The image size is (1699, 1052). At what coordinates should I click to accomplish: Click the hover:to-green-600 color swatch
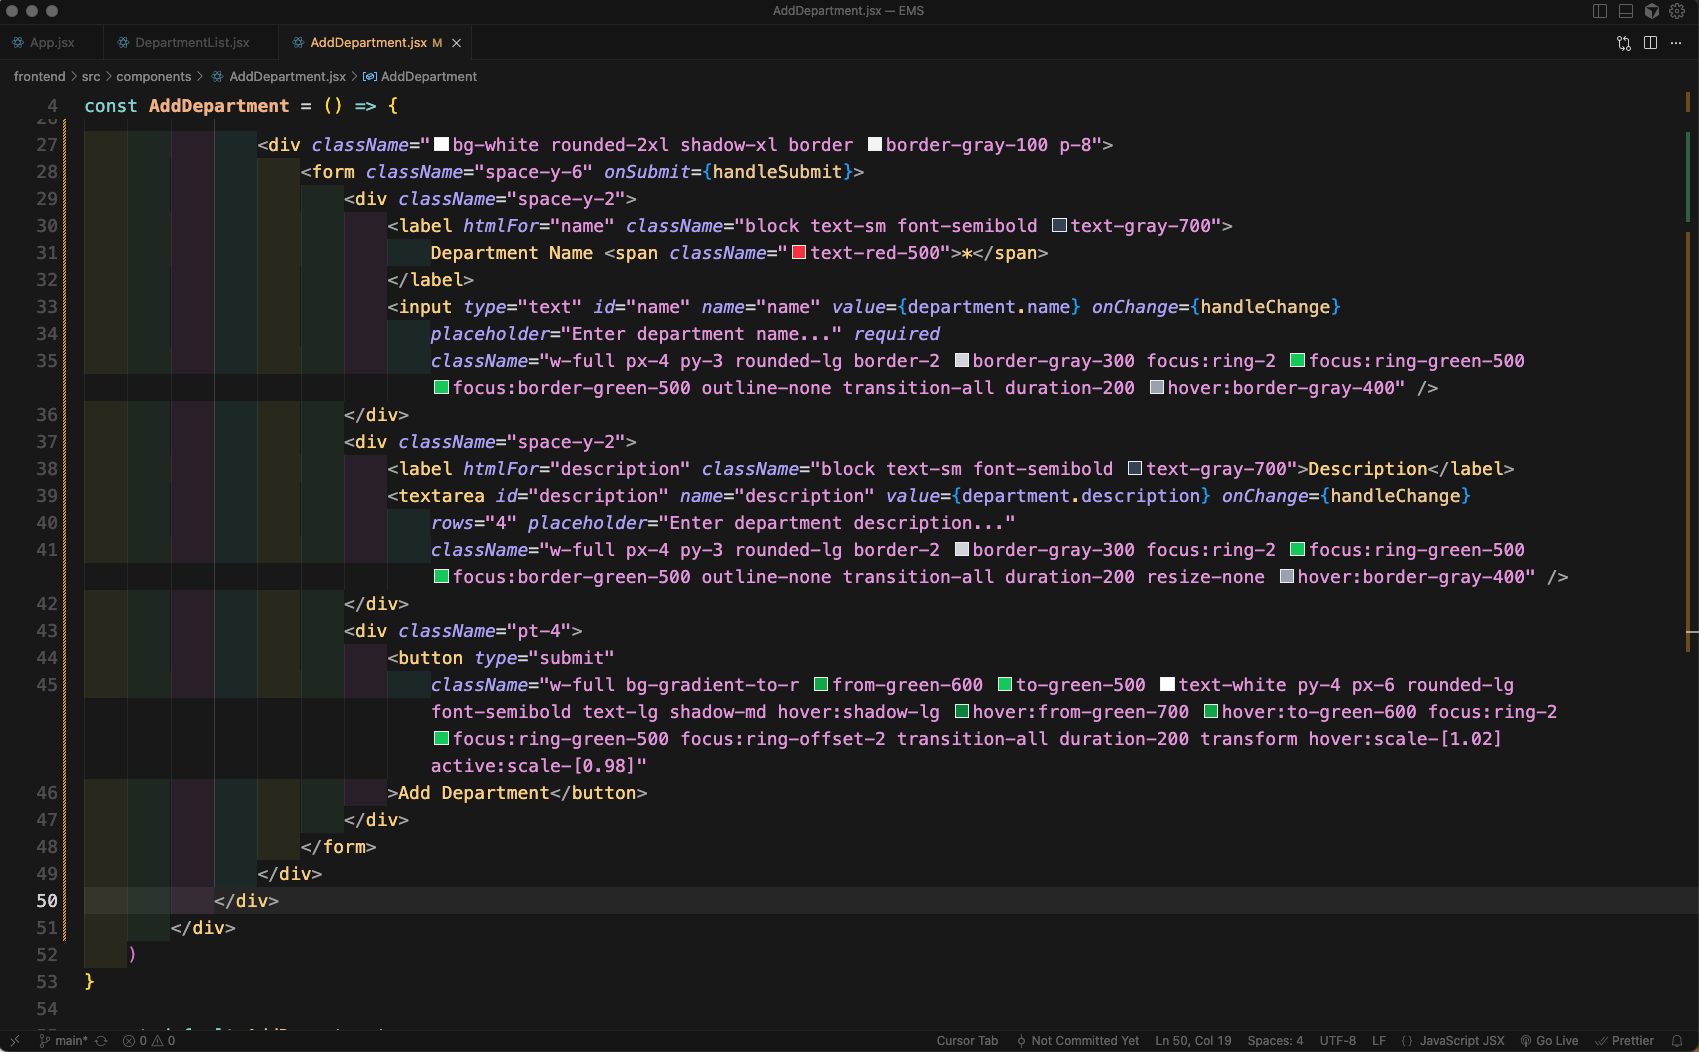(1210, 712)
